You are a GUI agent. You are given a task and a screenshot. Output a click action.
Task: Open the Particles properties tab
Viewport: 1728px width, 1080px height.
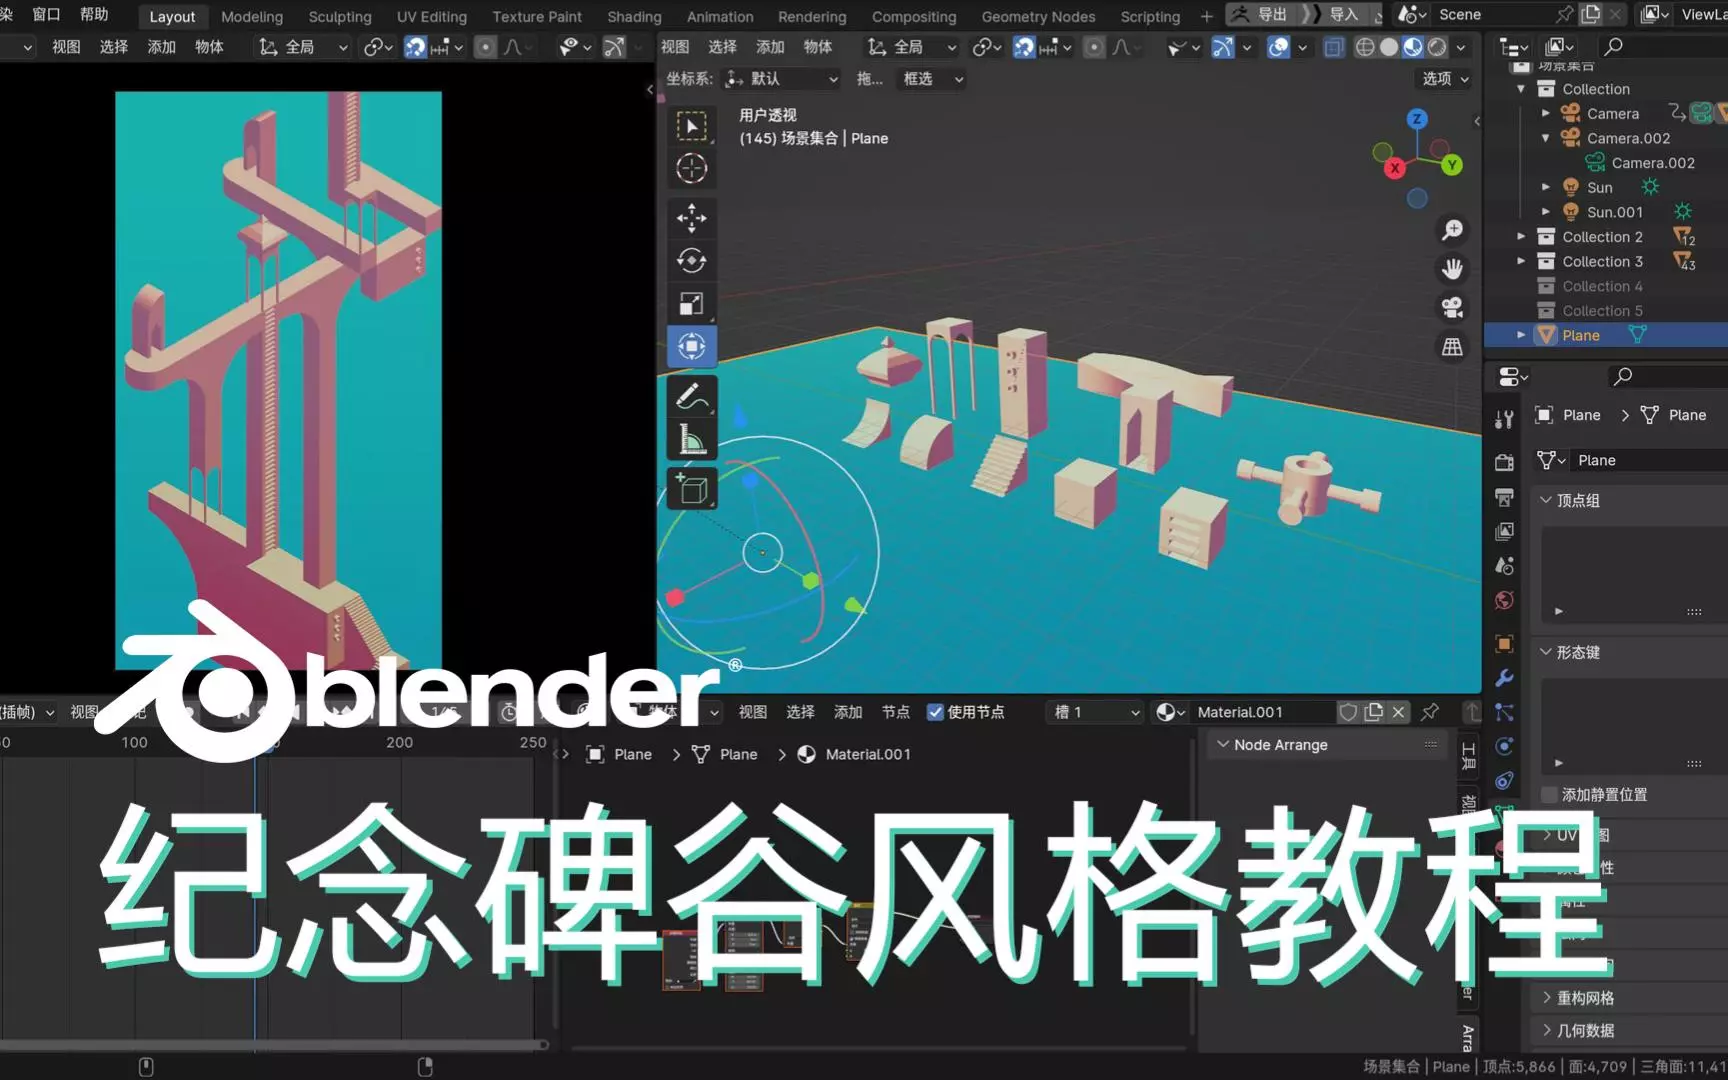[x=1504, y=712]
